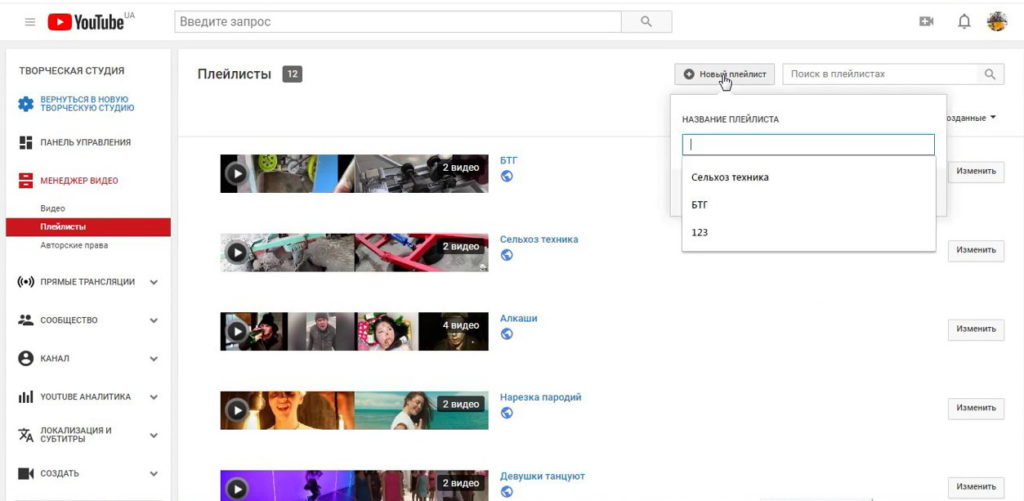Viewport: 1024px width, 501px height.
Task: Click the gear icon for new Creator Studio
Action: coord(26,104)
